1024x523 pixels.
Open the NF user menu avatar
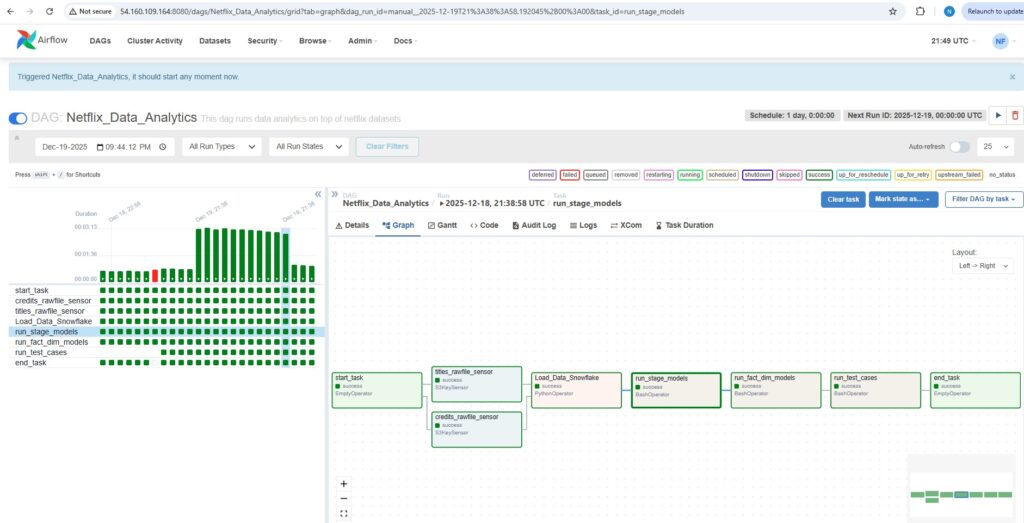point(1000,40)
